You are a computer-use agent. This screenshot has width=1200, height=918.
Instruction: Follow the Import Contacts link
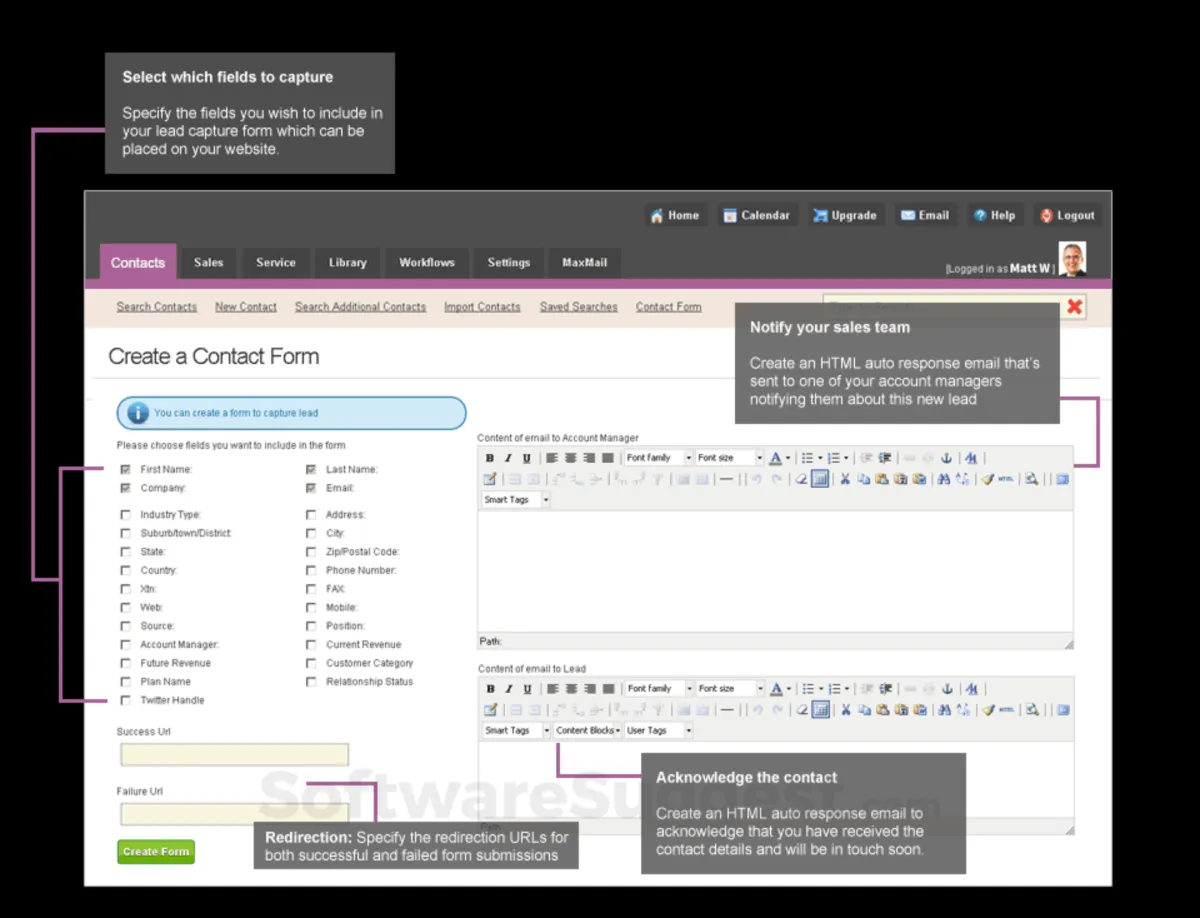click(x=482, y=307)
